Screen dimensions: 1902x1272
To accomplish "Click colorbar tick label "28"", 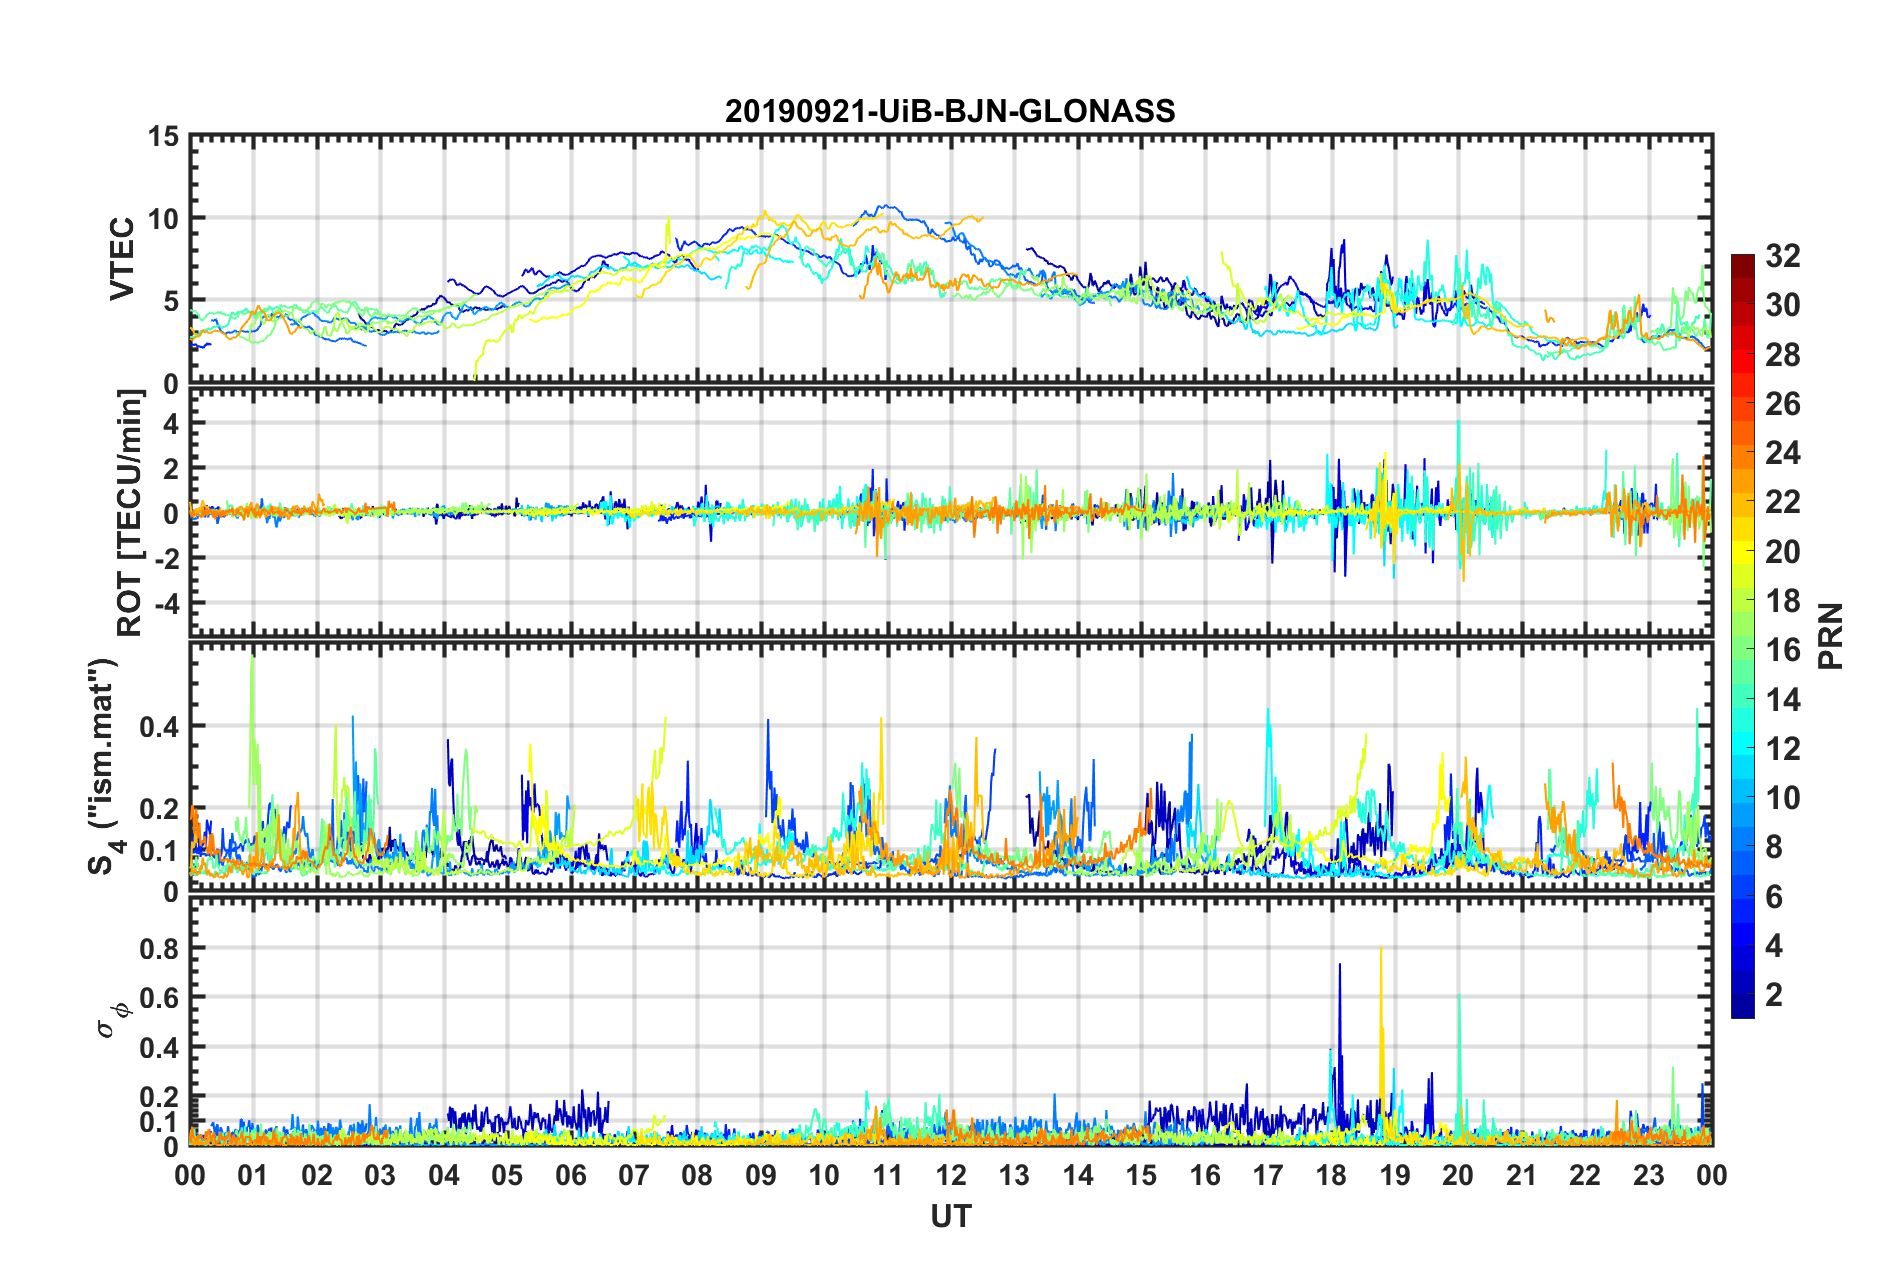I will point(1782,355).
